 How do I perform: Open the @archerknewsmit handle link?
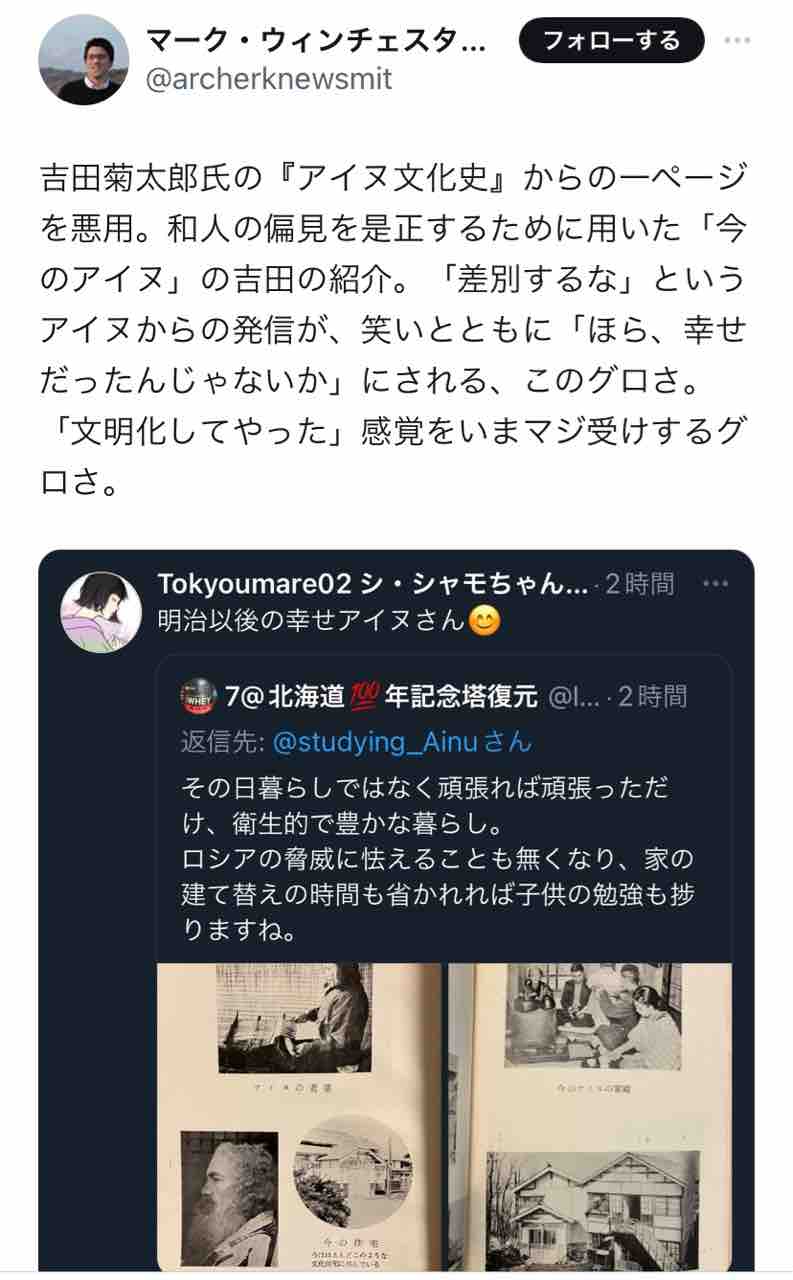tap(269, 79)
